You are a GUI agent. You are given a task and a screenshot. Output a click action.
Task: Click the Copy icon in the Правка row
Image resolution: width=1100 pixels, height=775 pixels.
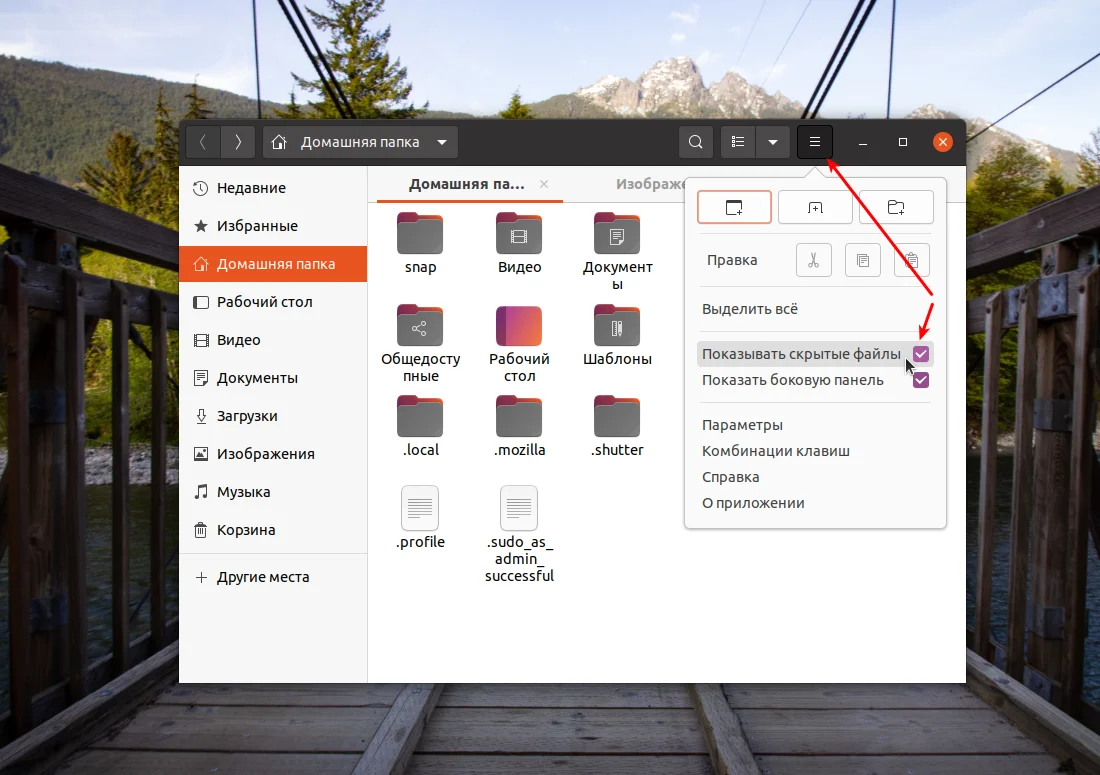pos(862,260)
